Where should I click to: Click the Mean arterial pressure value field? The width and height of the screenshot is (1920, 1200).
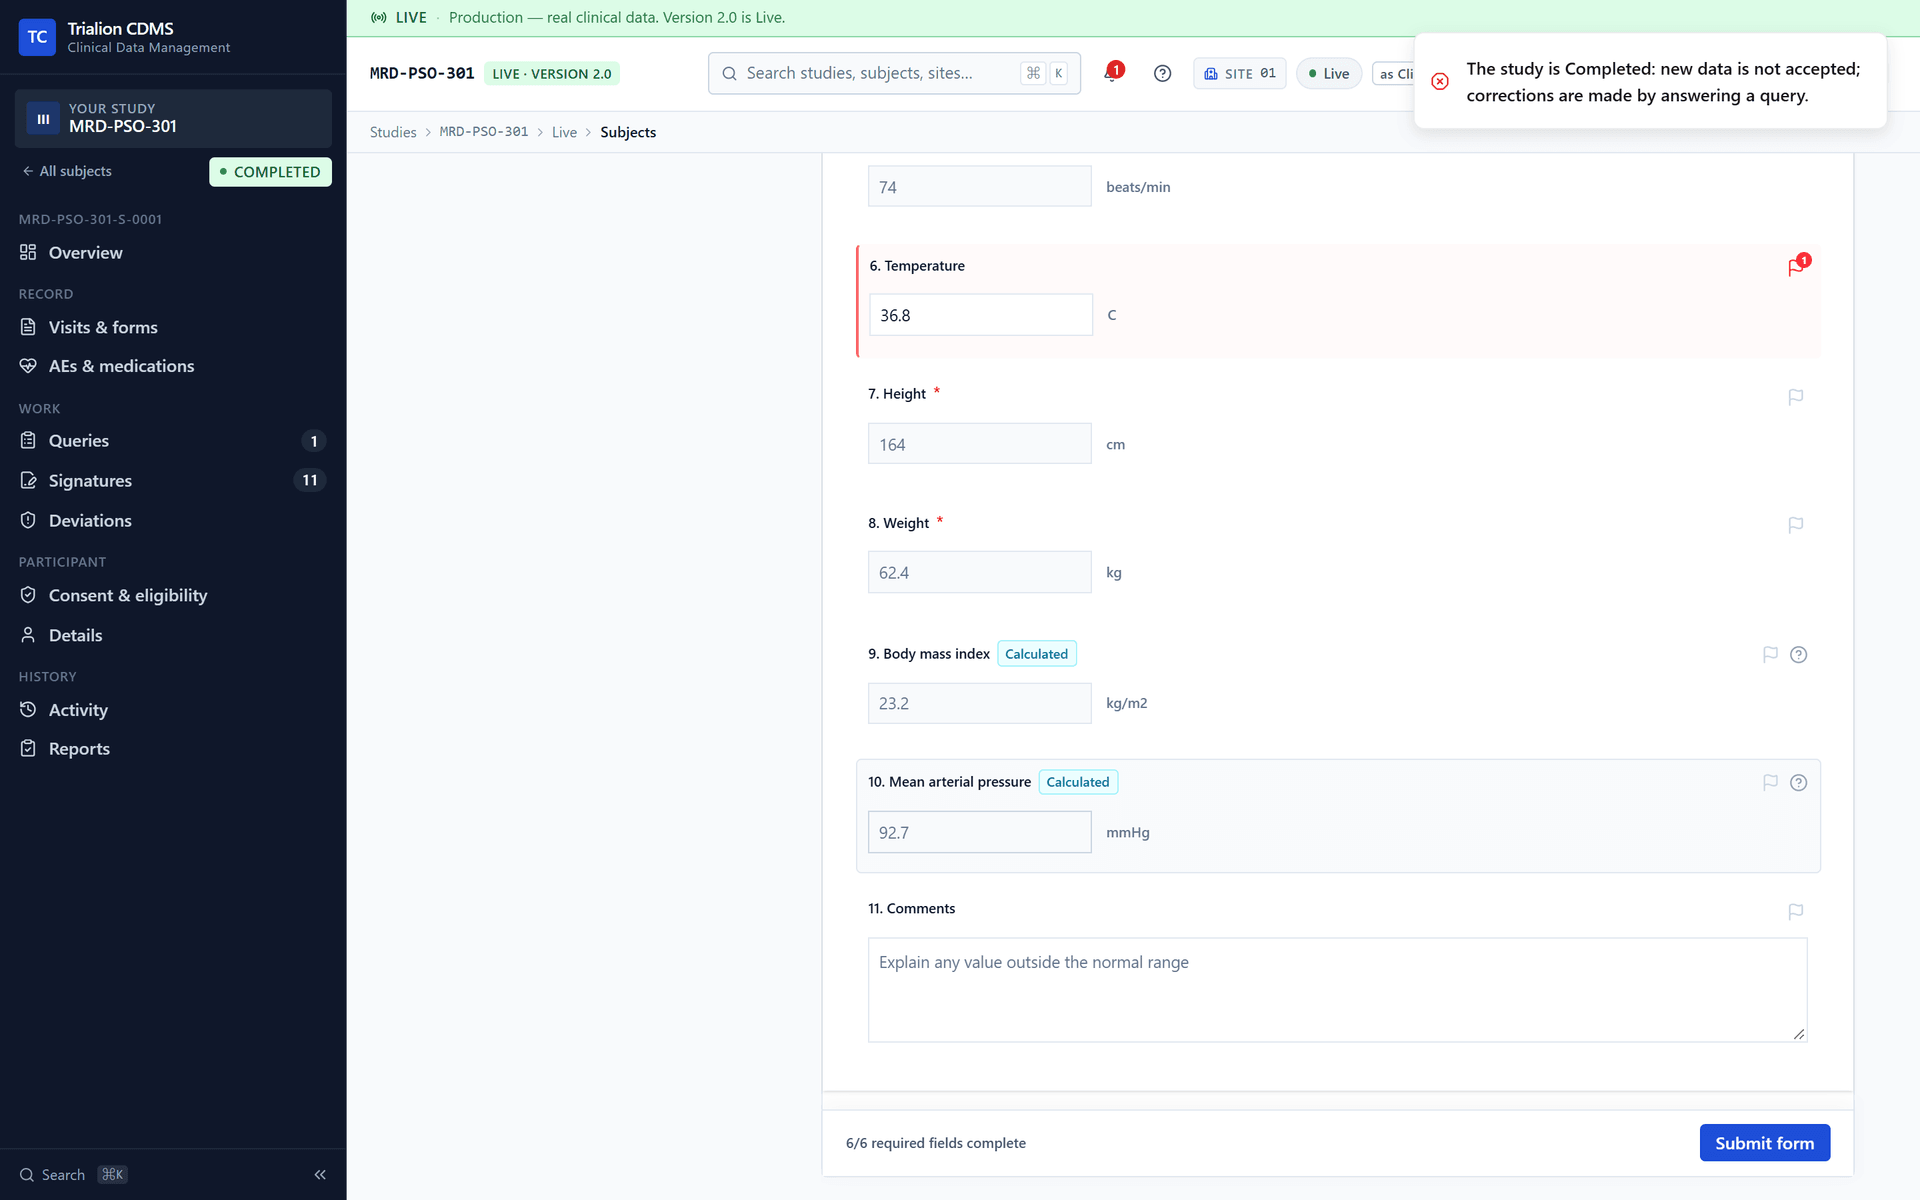980,832
